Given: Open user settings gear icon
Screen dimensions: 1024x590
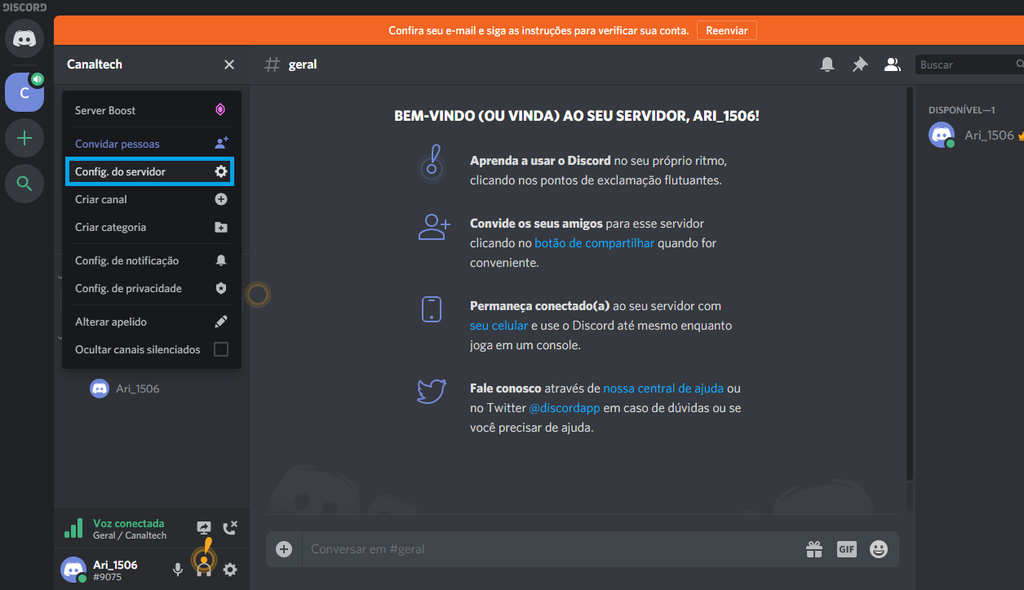Looking at the screenshot, I should (230, 570).
